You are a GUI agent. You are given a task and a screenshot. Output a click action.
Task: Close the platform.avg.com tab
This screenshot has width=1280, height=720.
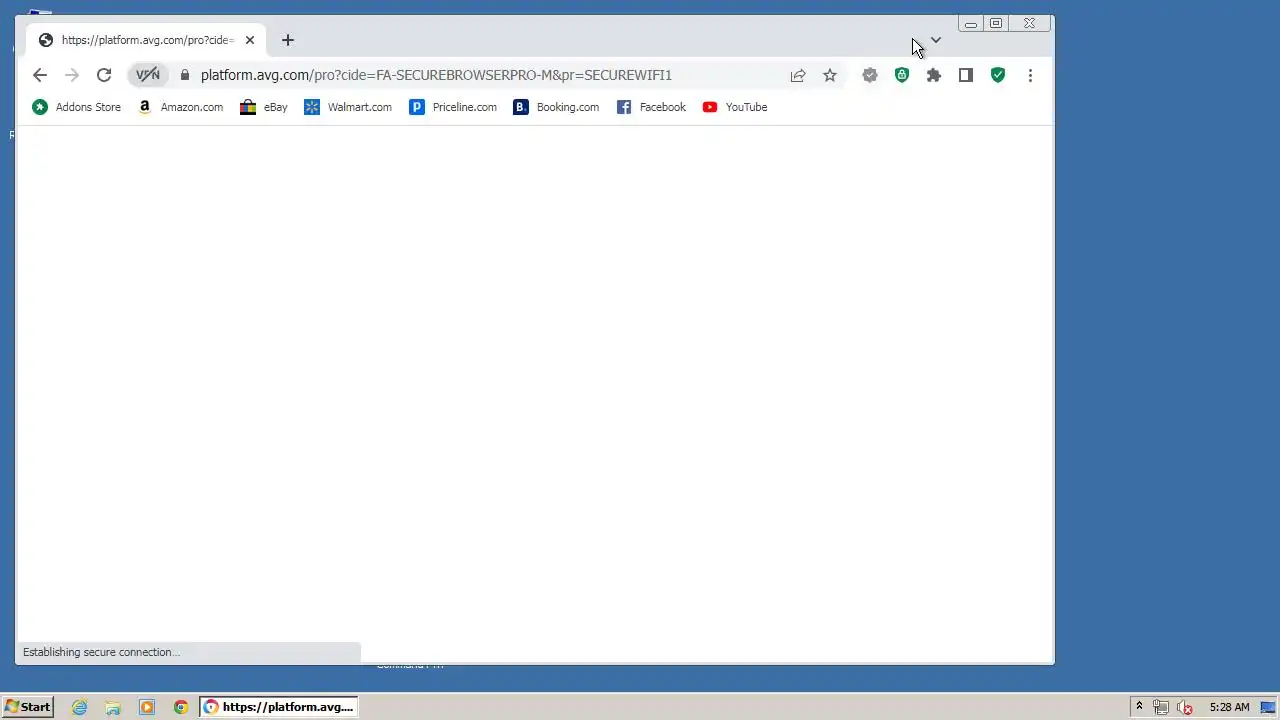[x=250, y=40]
